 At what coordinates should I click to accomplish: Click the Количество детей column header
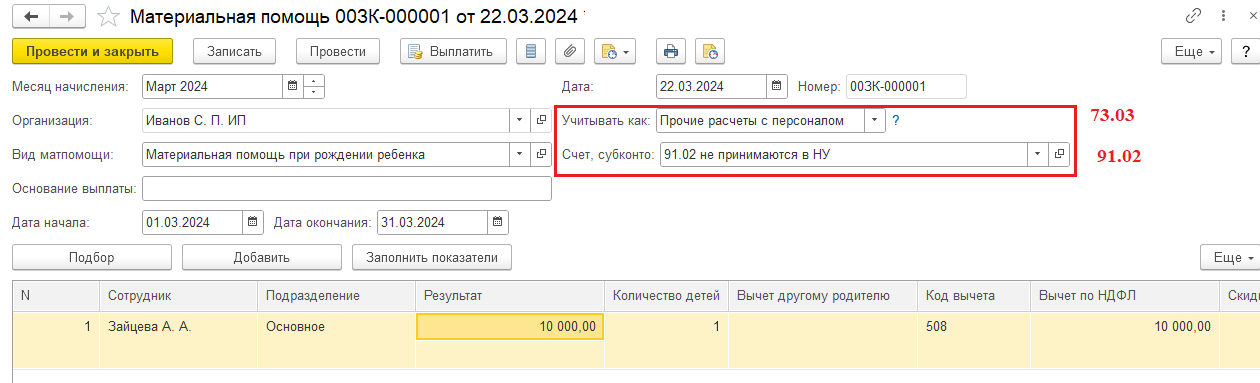(666, 296)
